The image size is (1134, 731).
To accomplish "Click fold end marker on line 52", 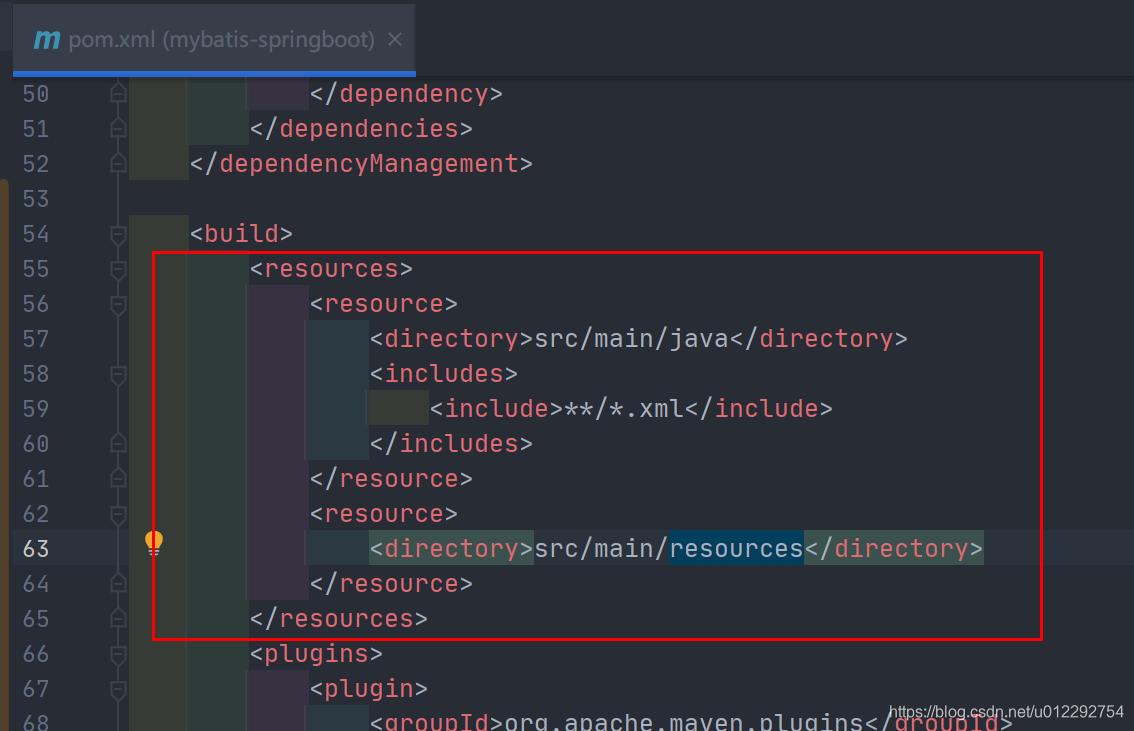I will pyautogui.click(x=118, y=163).
